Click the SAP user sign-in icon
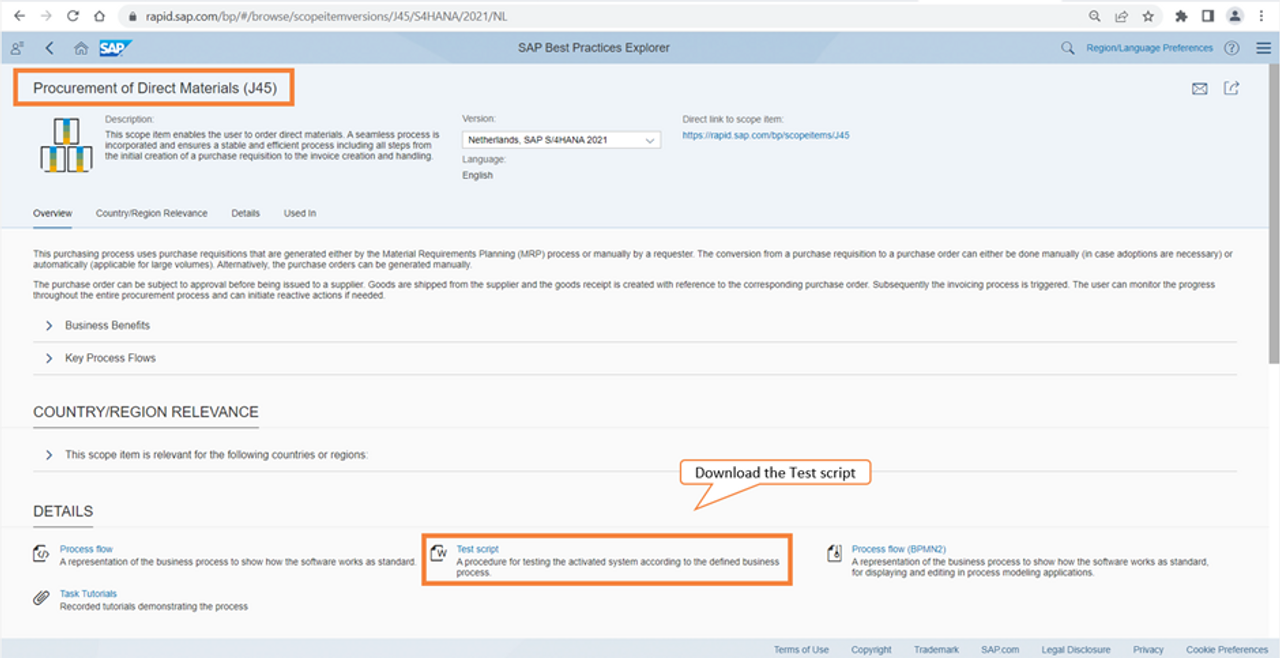Image resolution: width=1280 pixels, height=658 pixels. (x=17, y=48)
